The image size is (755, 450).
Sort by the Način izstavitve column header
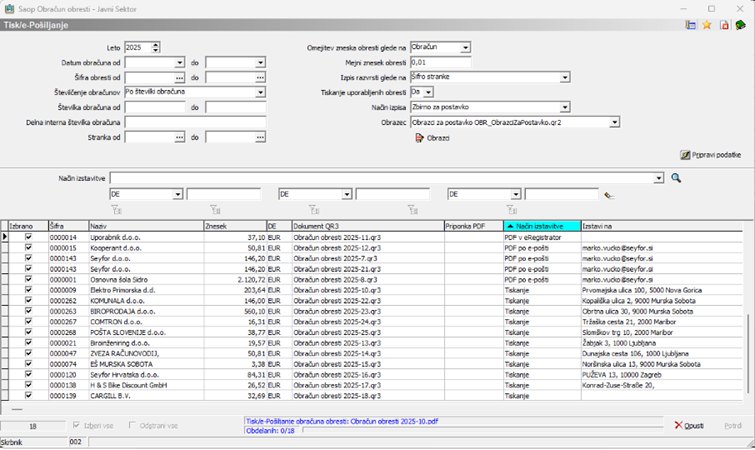[541, 227]
